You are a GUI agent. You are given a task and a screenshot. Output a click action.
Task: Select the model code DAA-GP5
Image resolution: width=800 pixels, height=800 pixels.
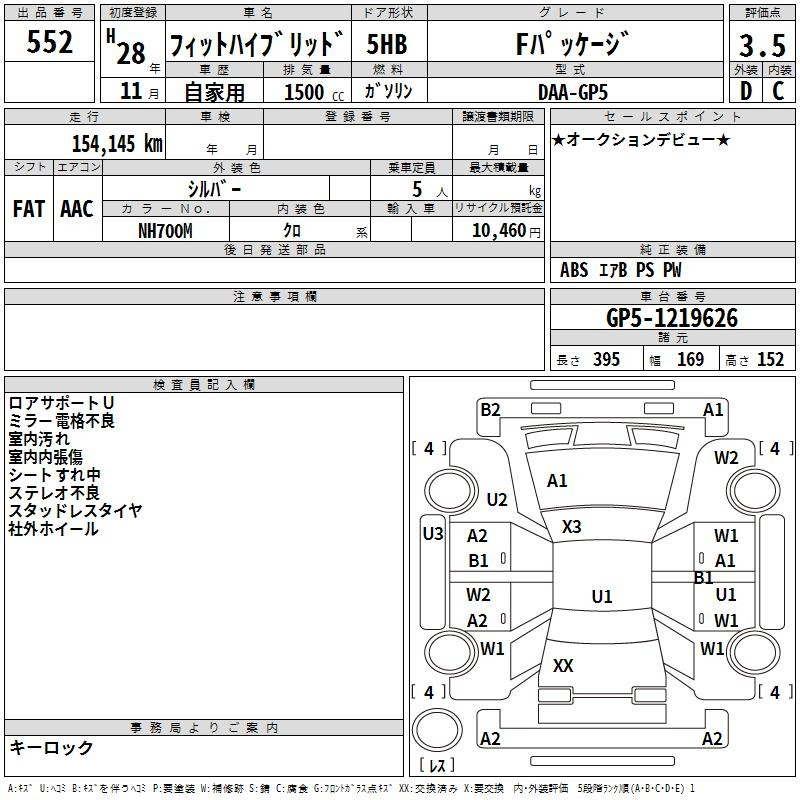pos(573,92)
